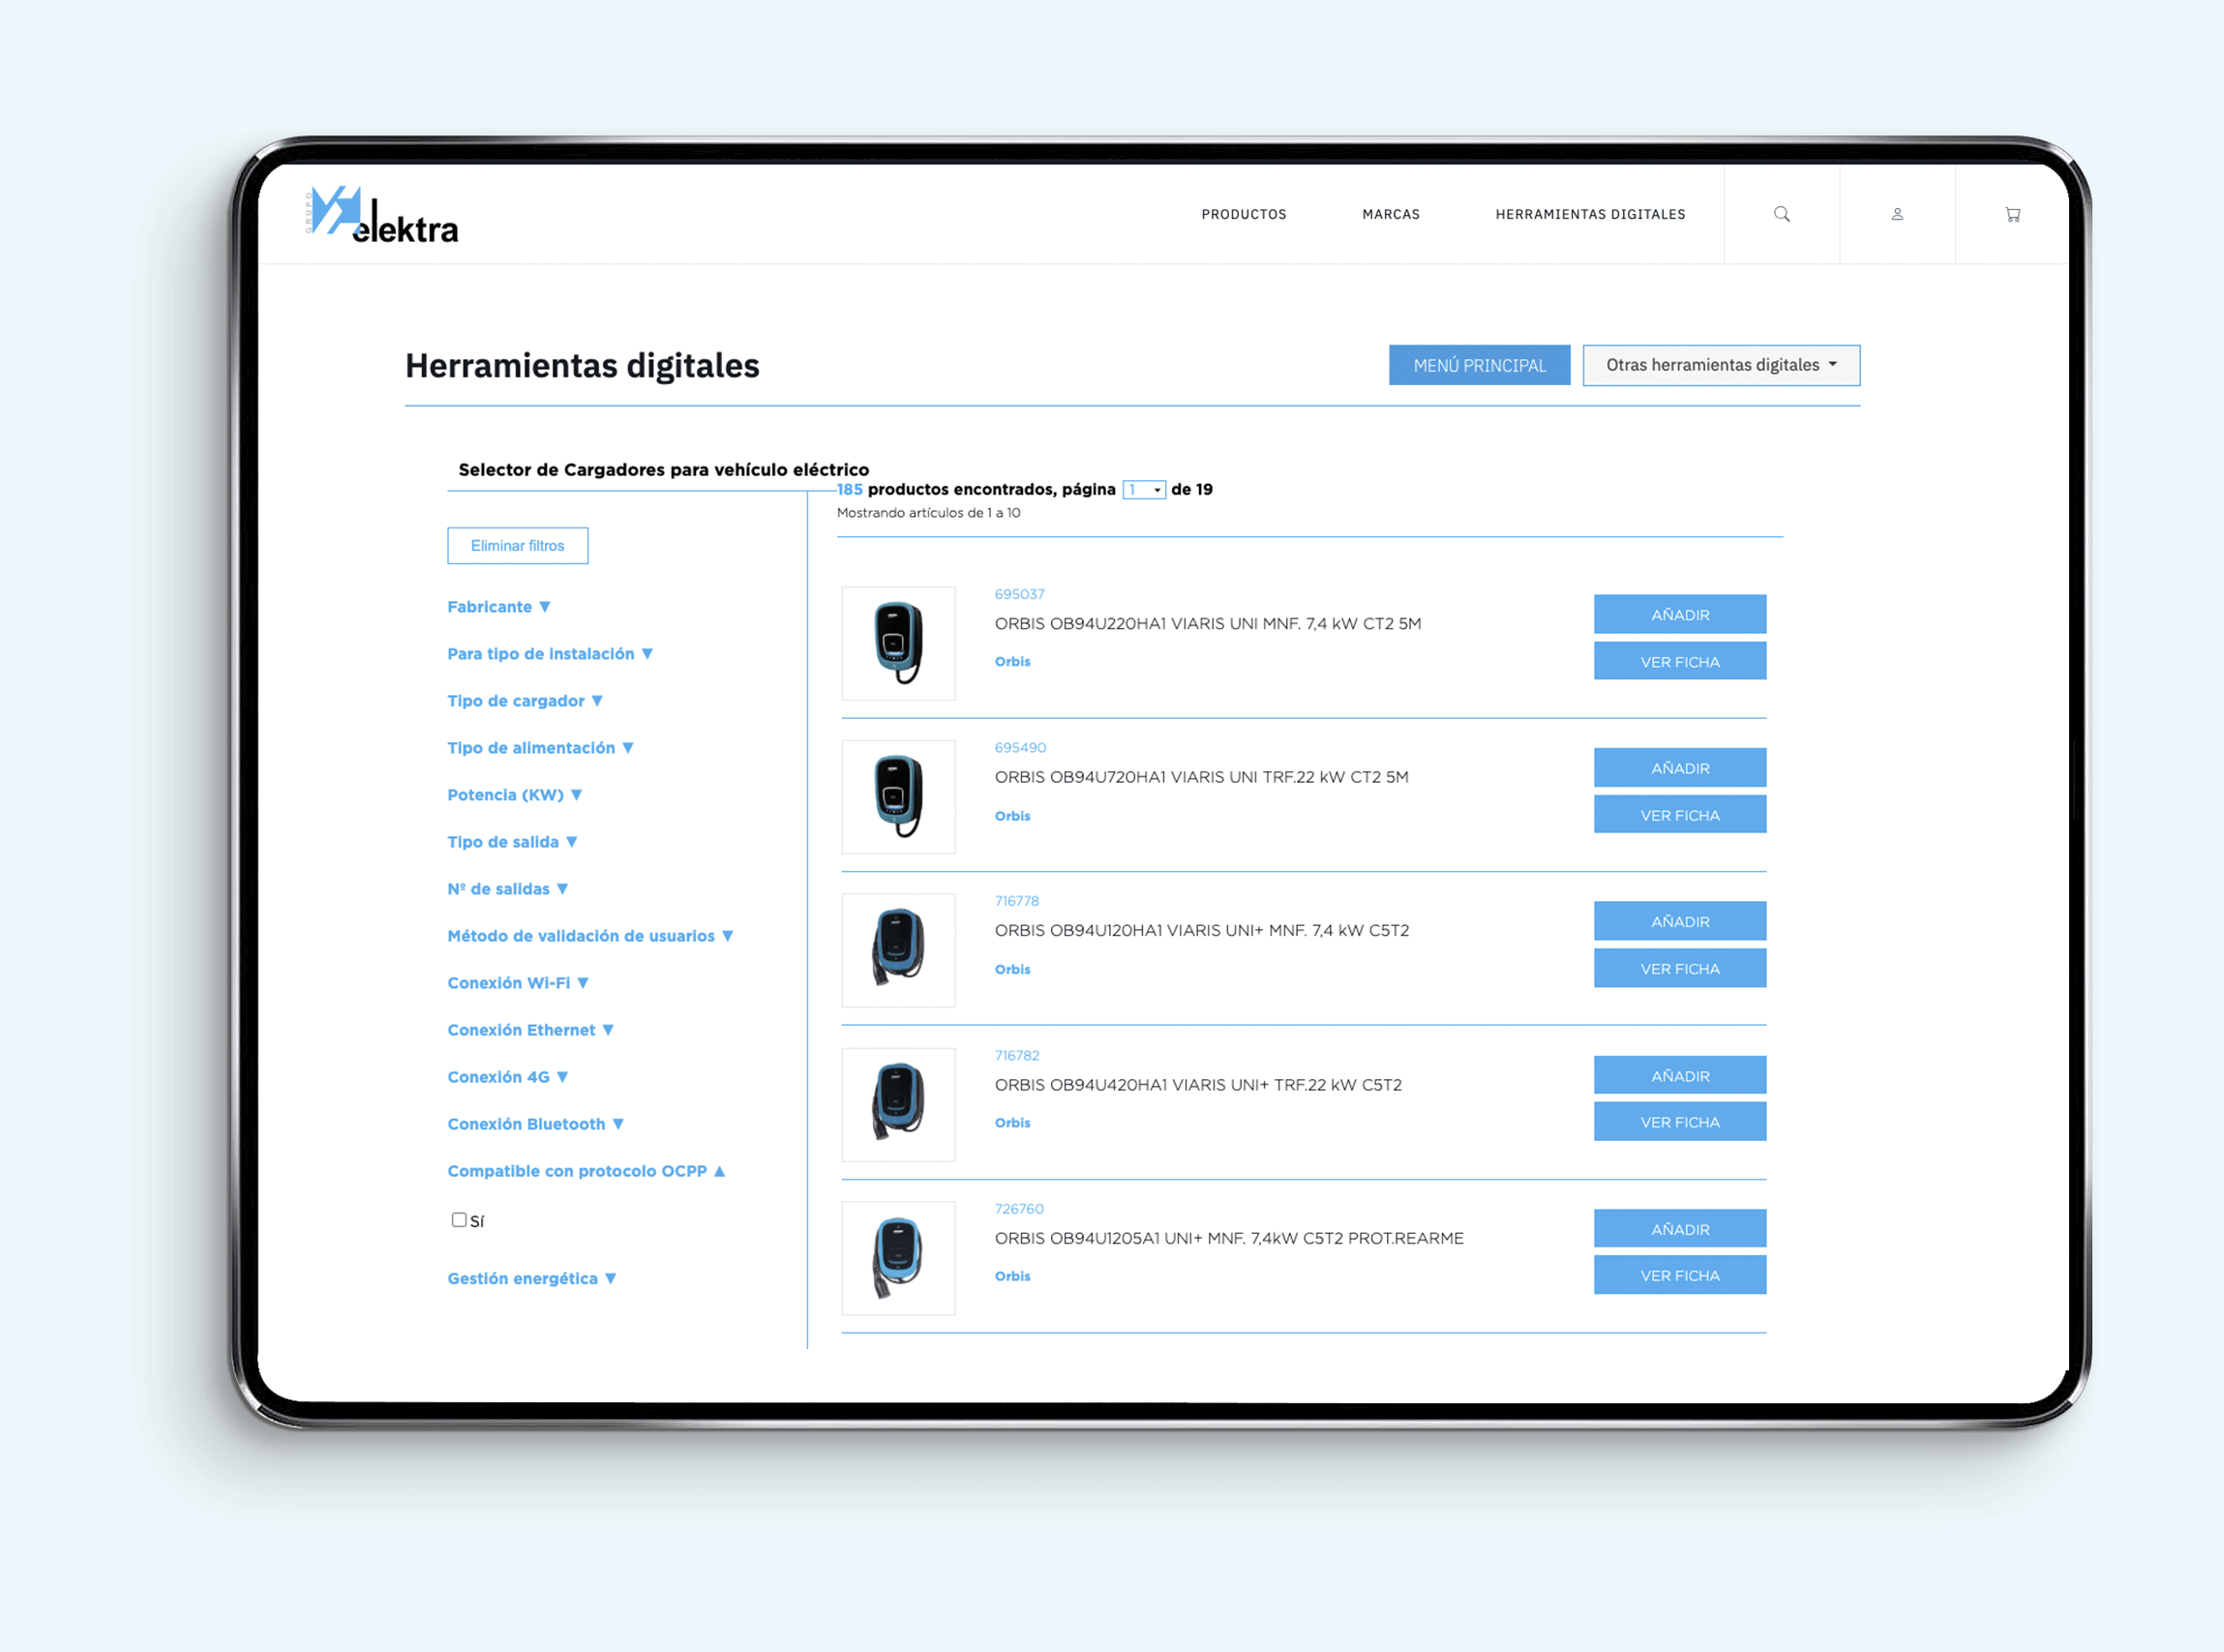This screenshot has height=1652, width=2224.
Task: Open the HERRAMIENTAS DIGITALES menu
Action: 1590,214
